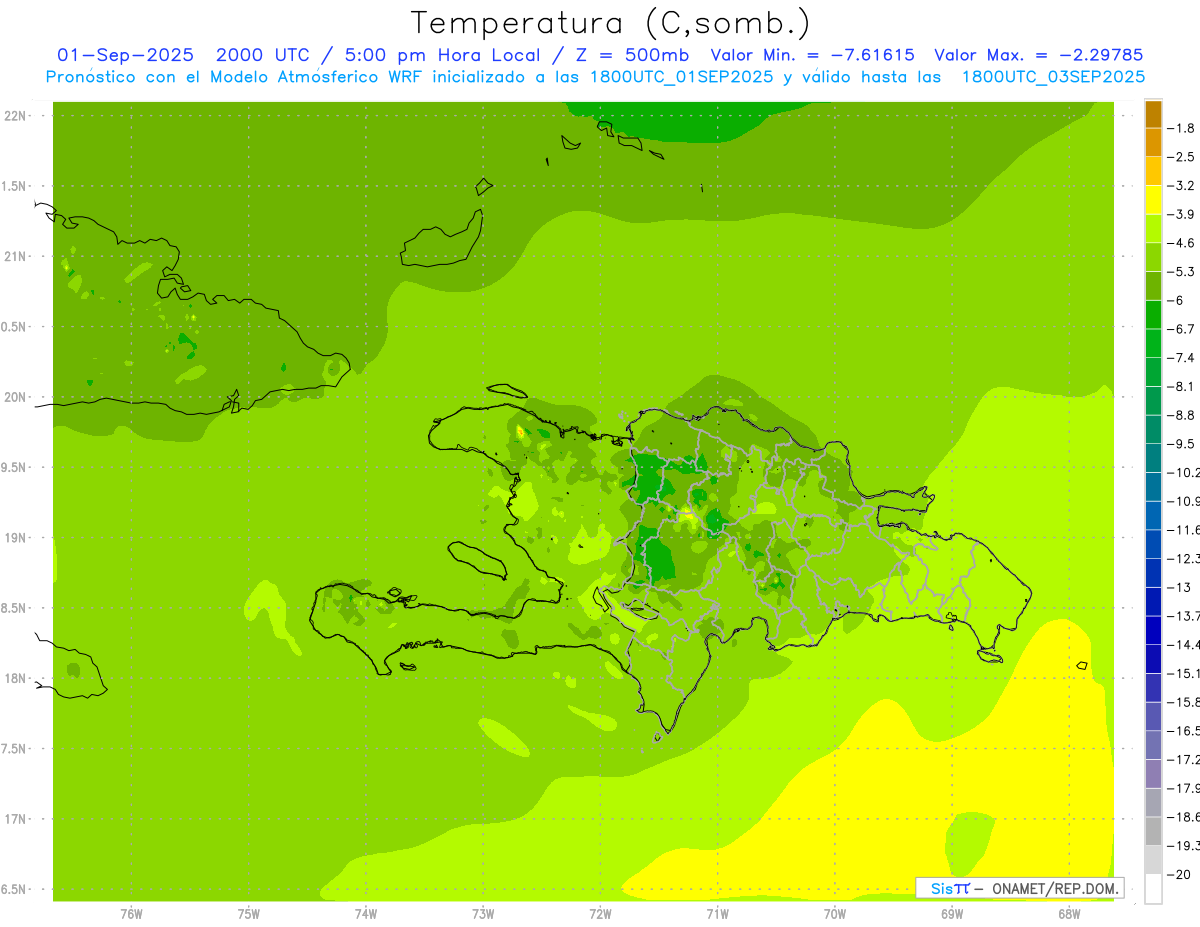Click the legend value '-3.9'
The width and height of the screenshot is (1200, 927).
point(1180,214)
